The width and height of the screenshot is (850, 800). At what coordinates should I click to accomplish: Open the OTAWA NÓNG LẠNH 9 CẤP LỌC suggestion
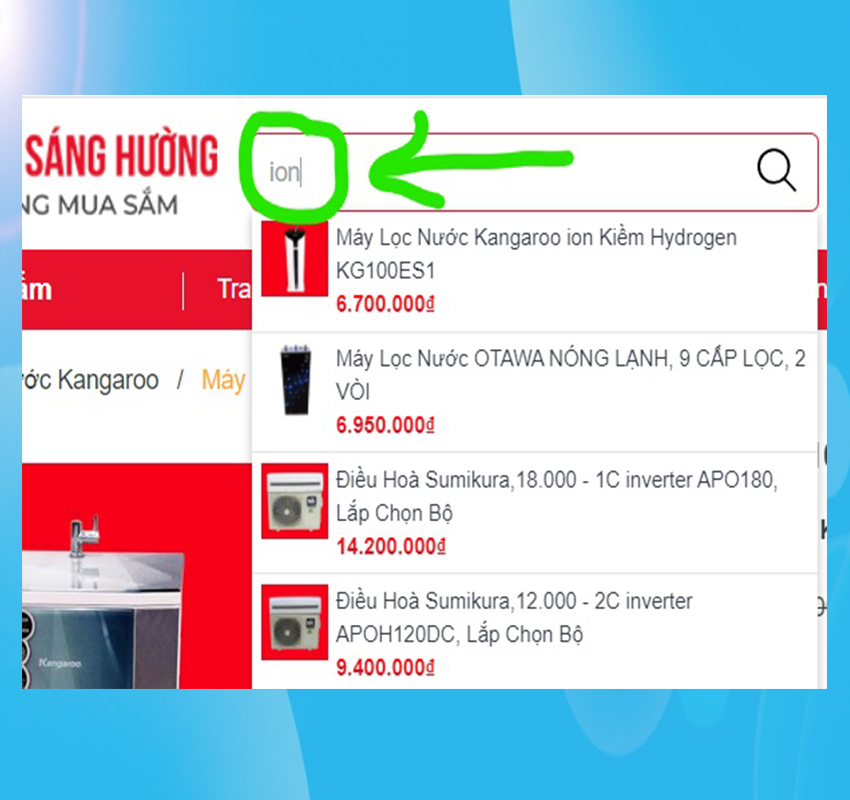coord(535,392)
